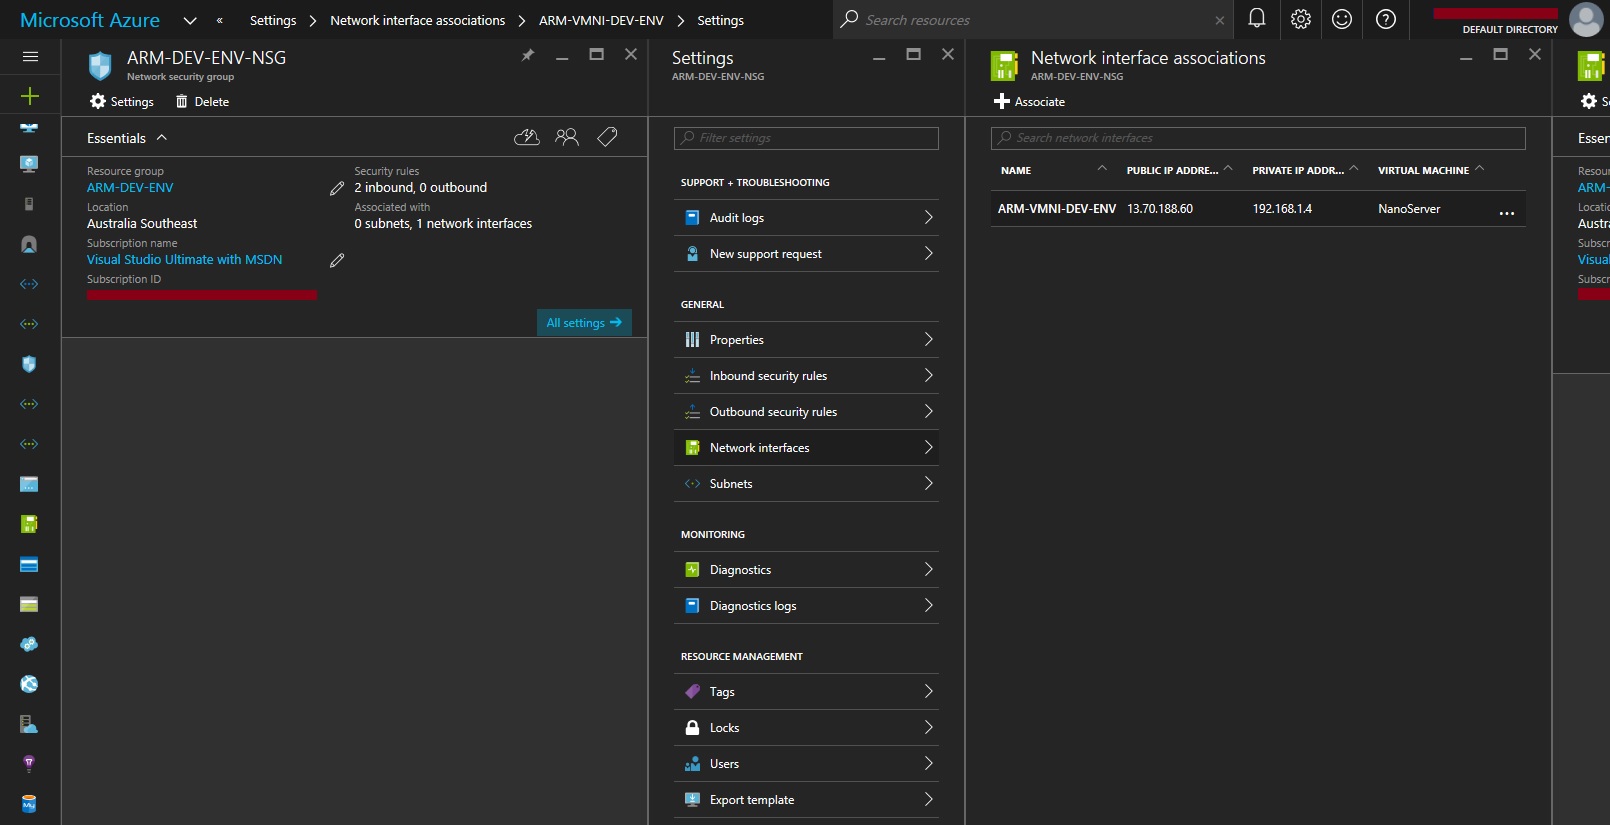The image size is (1610, 825).
Task: Open Subnets settings
Action: [x=806, y=484]
